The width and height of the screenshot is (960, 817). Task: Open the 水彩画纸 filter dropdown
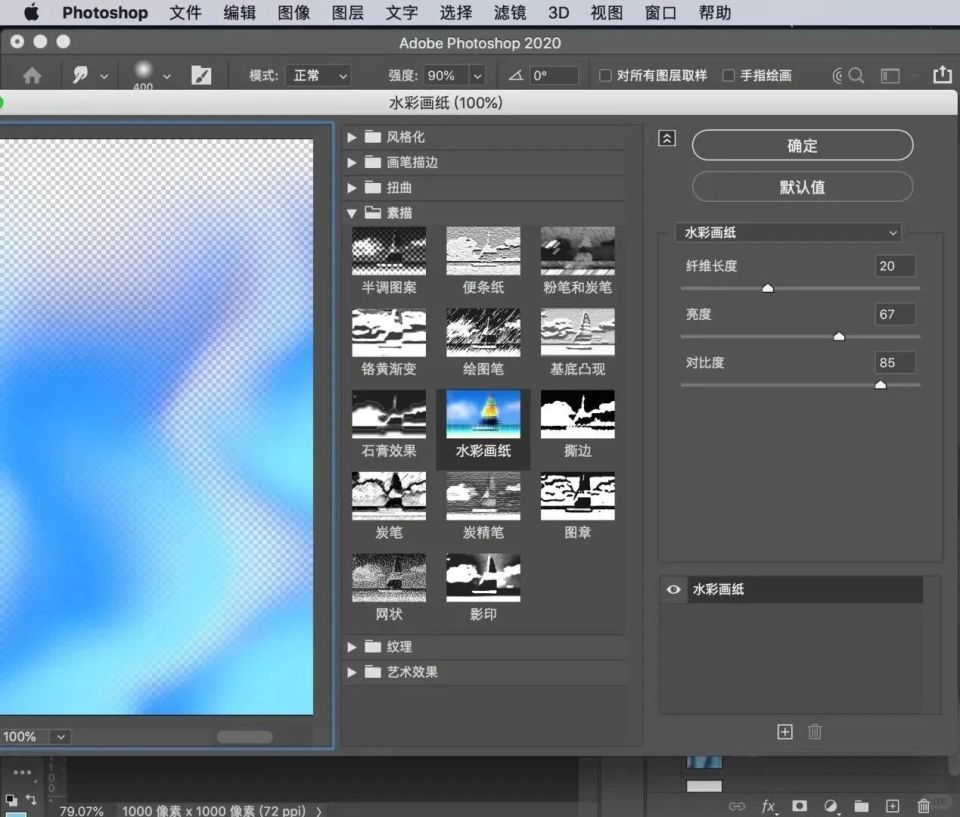pyautogui.click(x=788, y=232)
